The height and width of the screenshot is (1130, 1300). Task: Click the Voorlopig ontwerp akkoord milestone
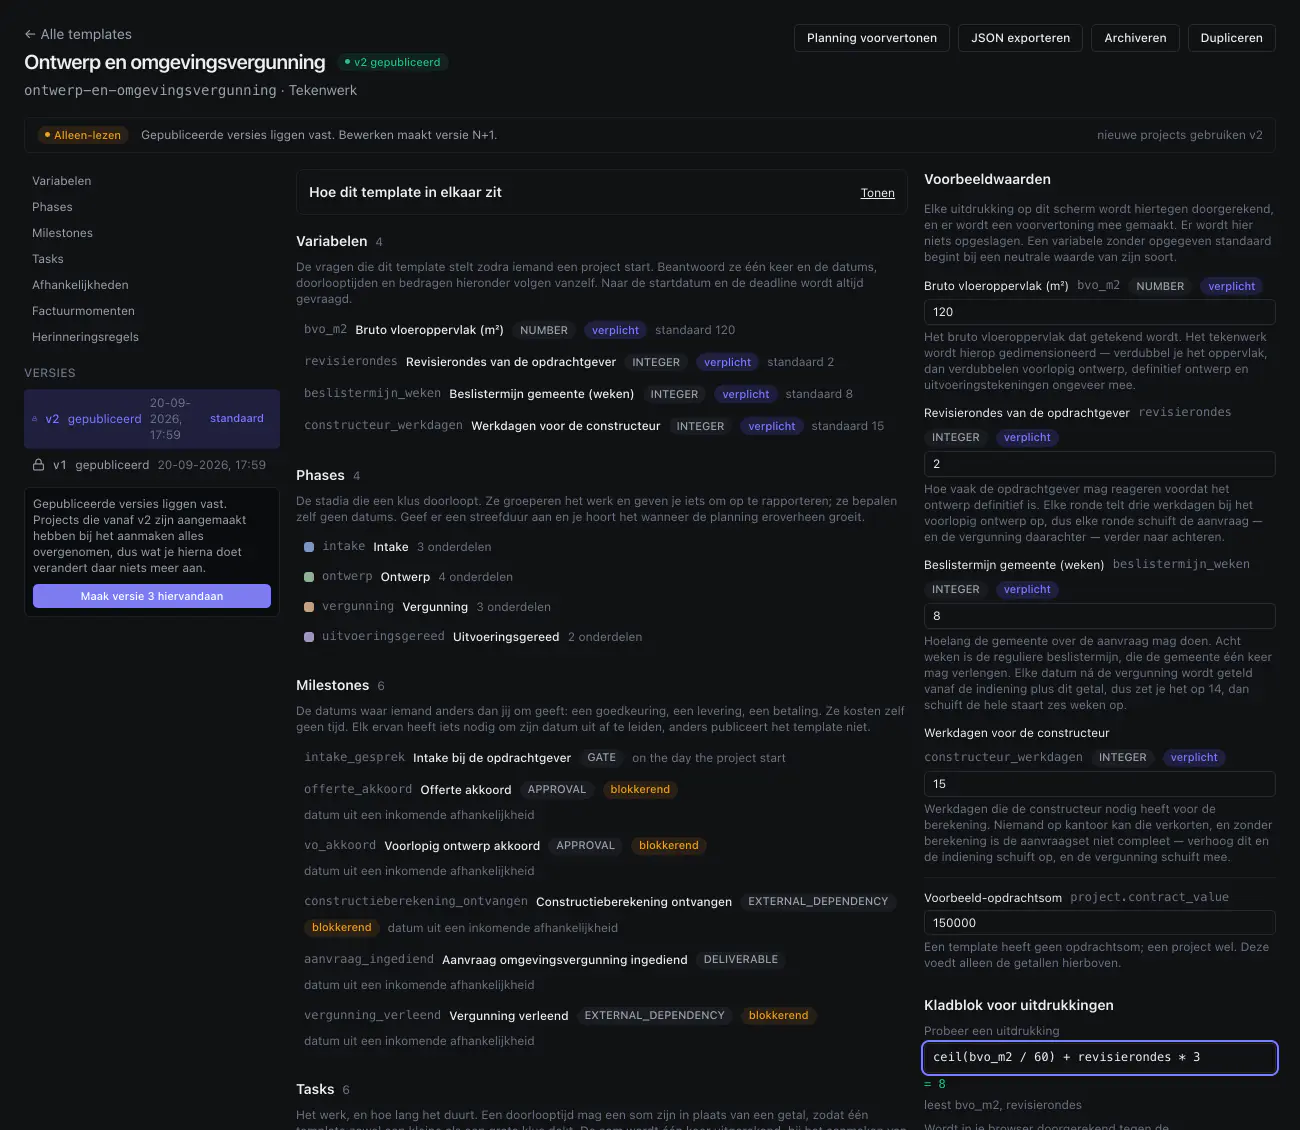click(462, 846)
